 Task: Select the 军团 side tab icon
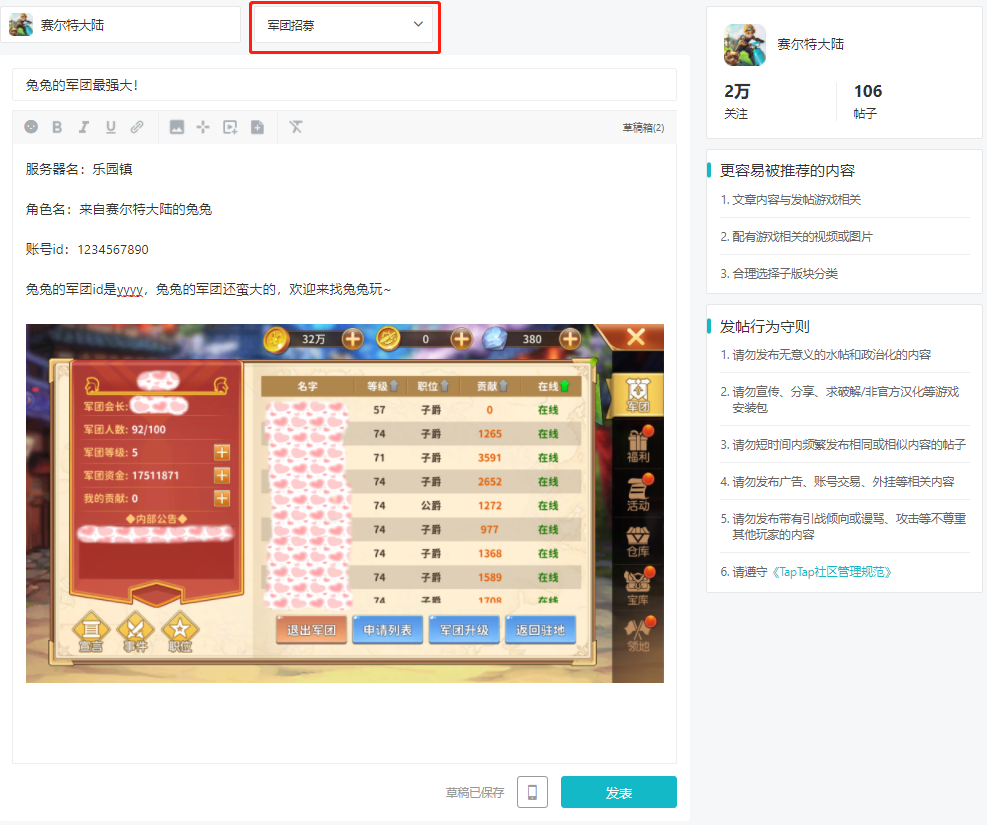[637, 395]
